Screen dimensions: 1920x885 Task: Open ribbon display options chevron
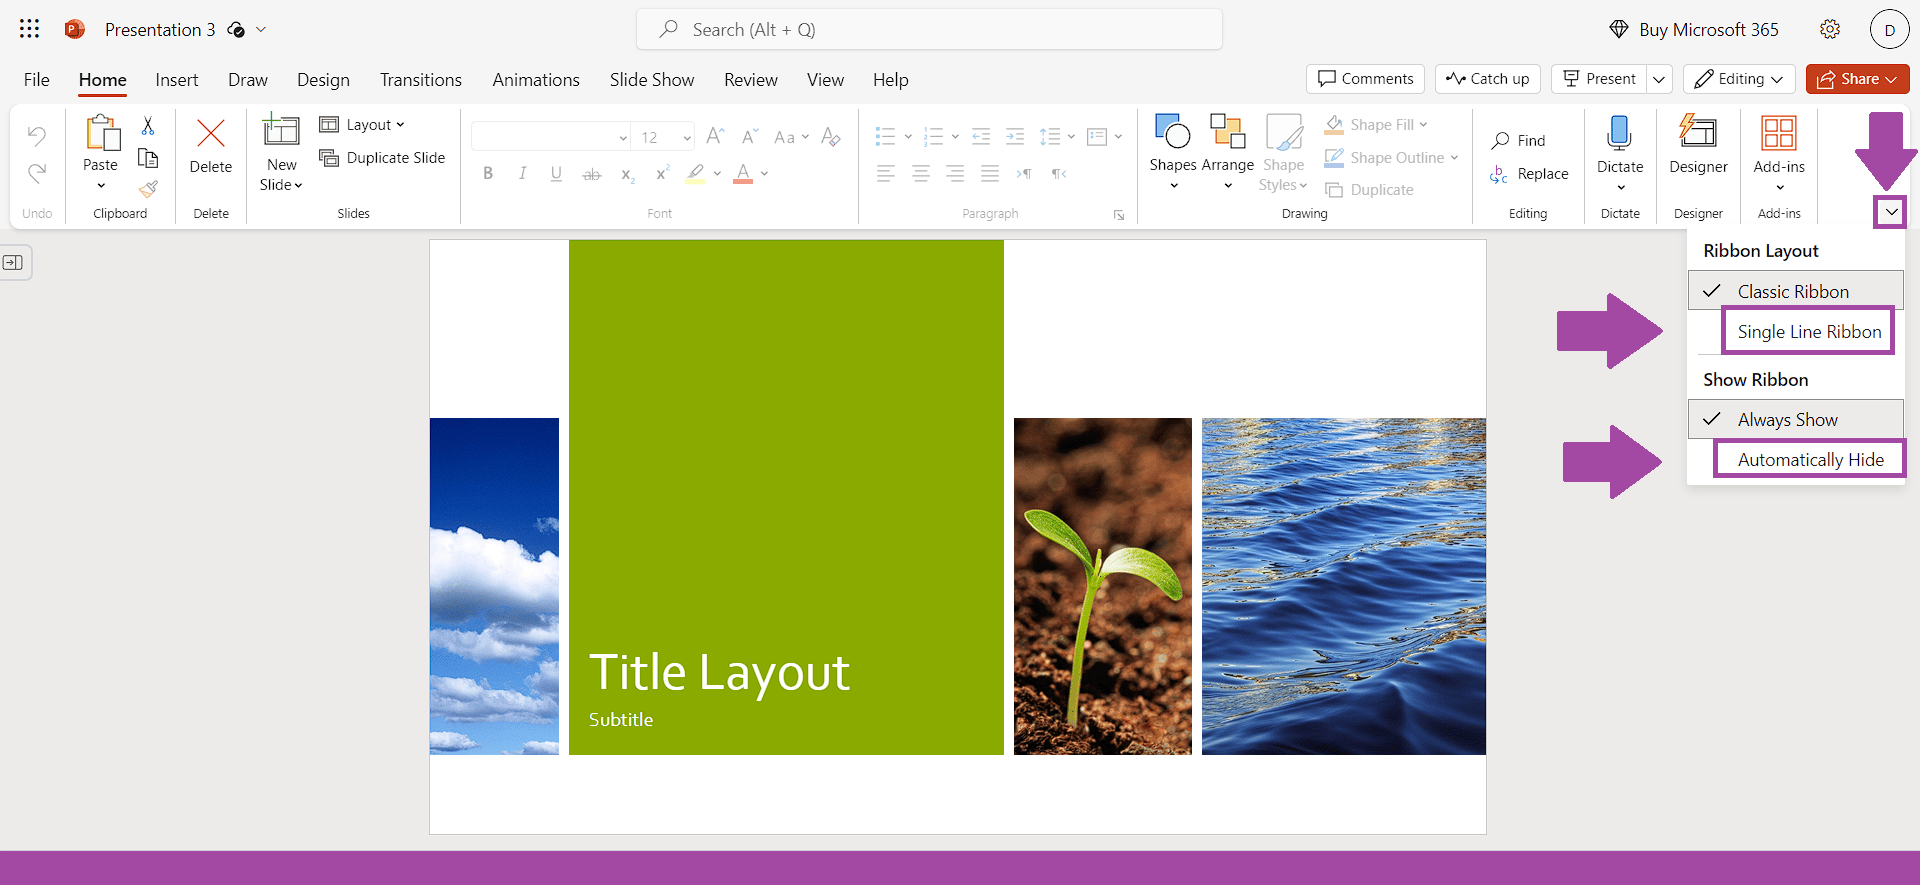tap(1891, 212)
